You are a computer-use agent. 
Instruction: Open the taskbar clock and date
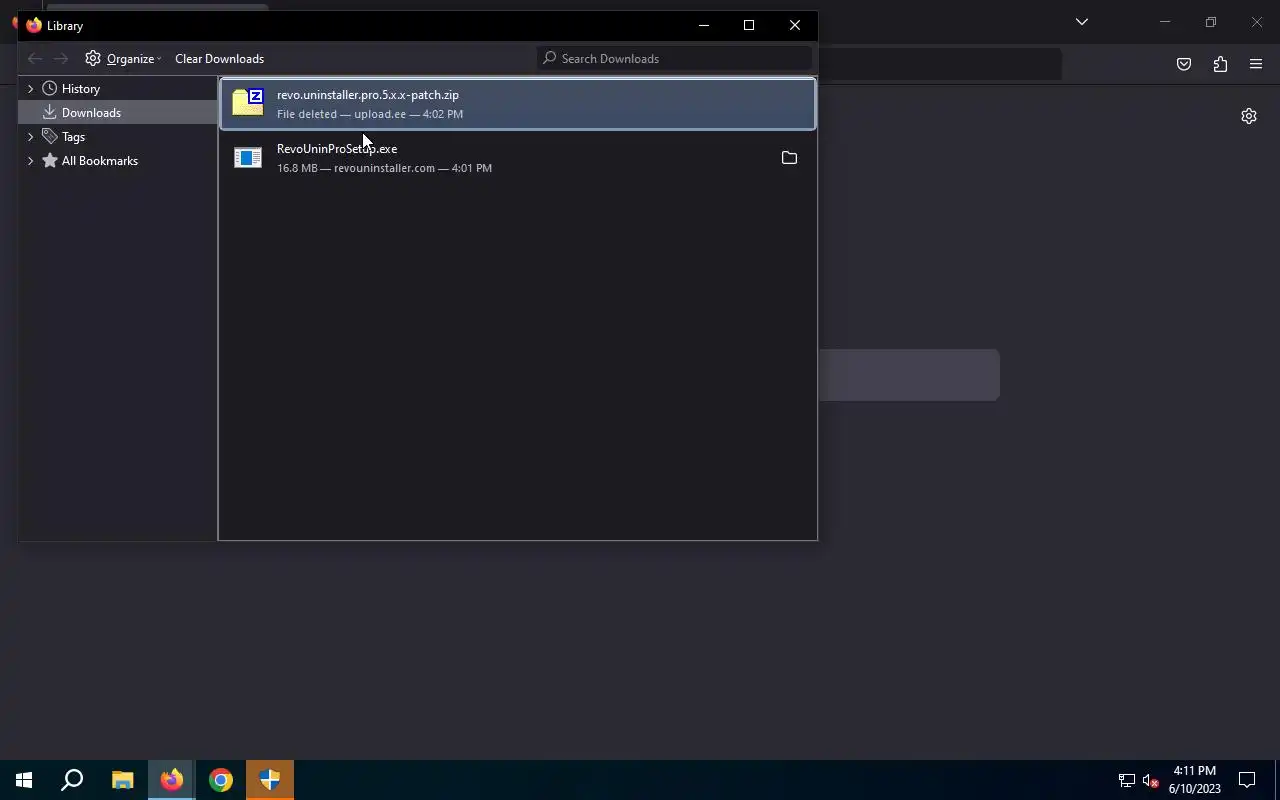pos(1195,780)
